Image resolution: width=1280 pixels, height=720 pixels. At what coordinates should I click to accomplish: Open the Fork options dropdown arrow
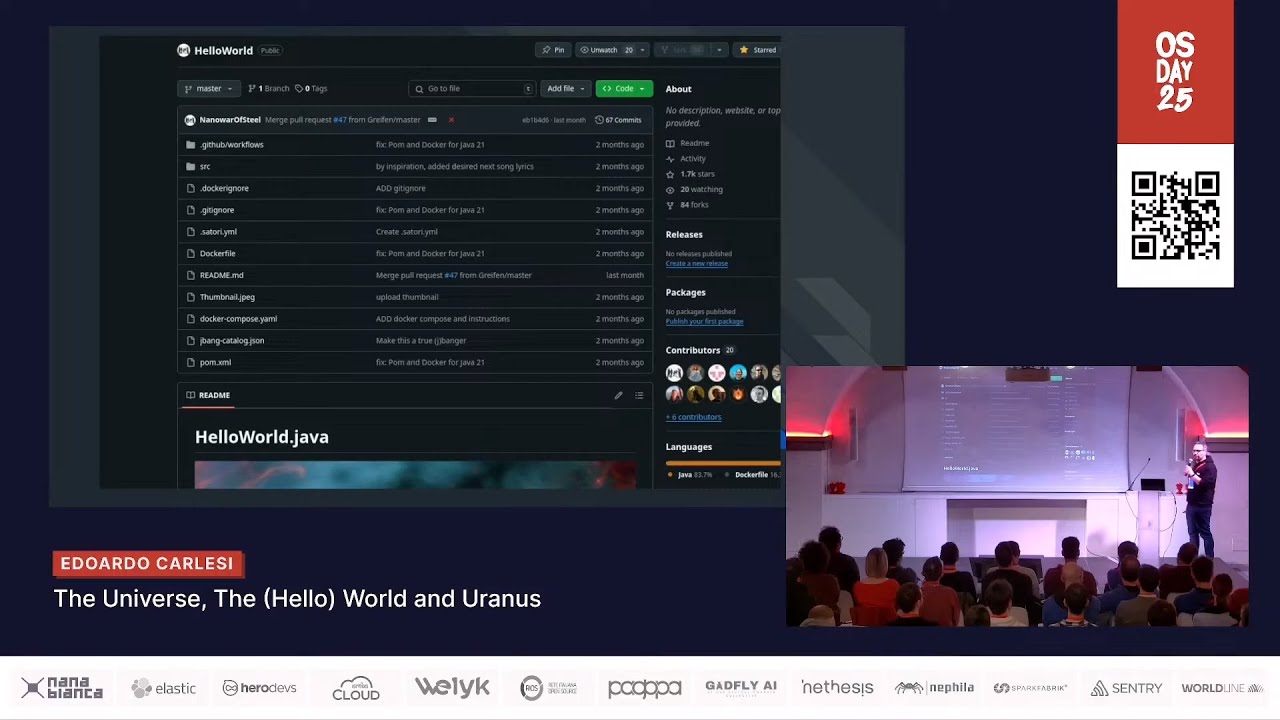click(719, 50)
